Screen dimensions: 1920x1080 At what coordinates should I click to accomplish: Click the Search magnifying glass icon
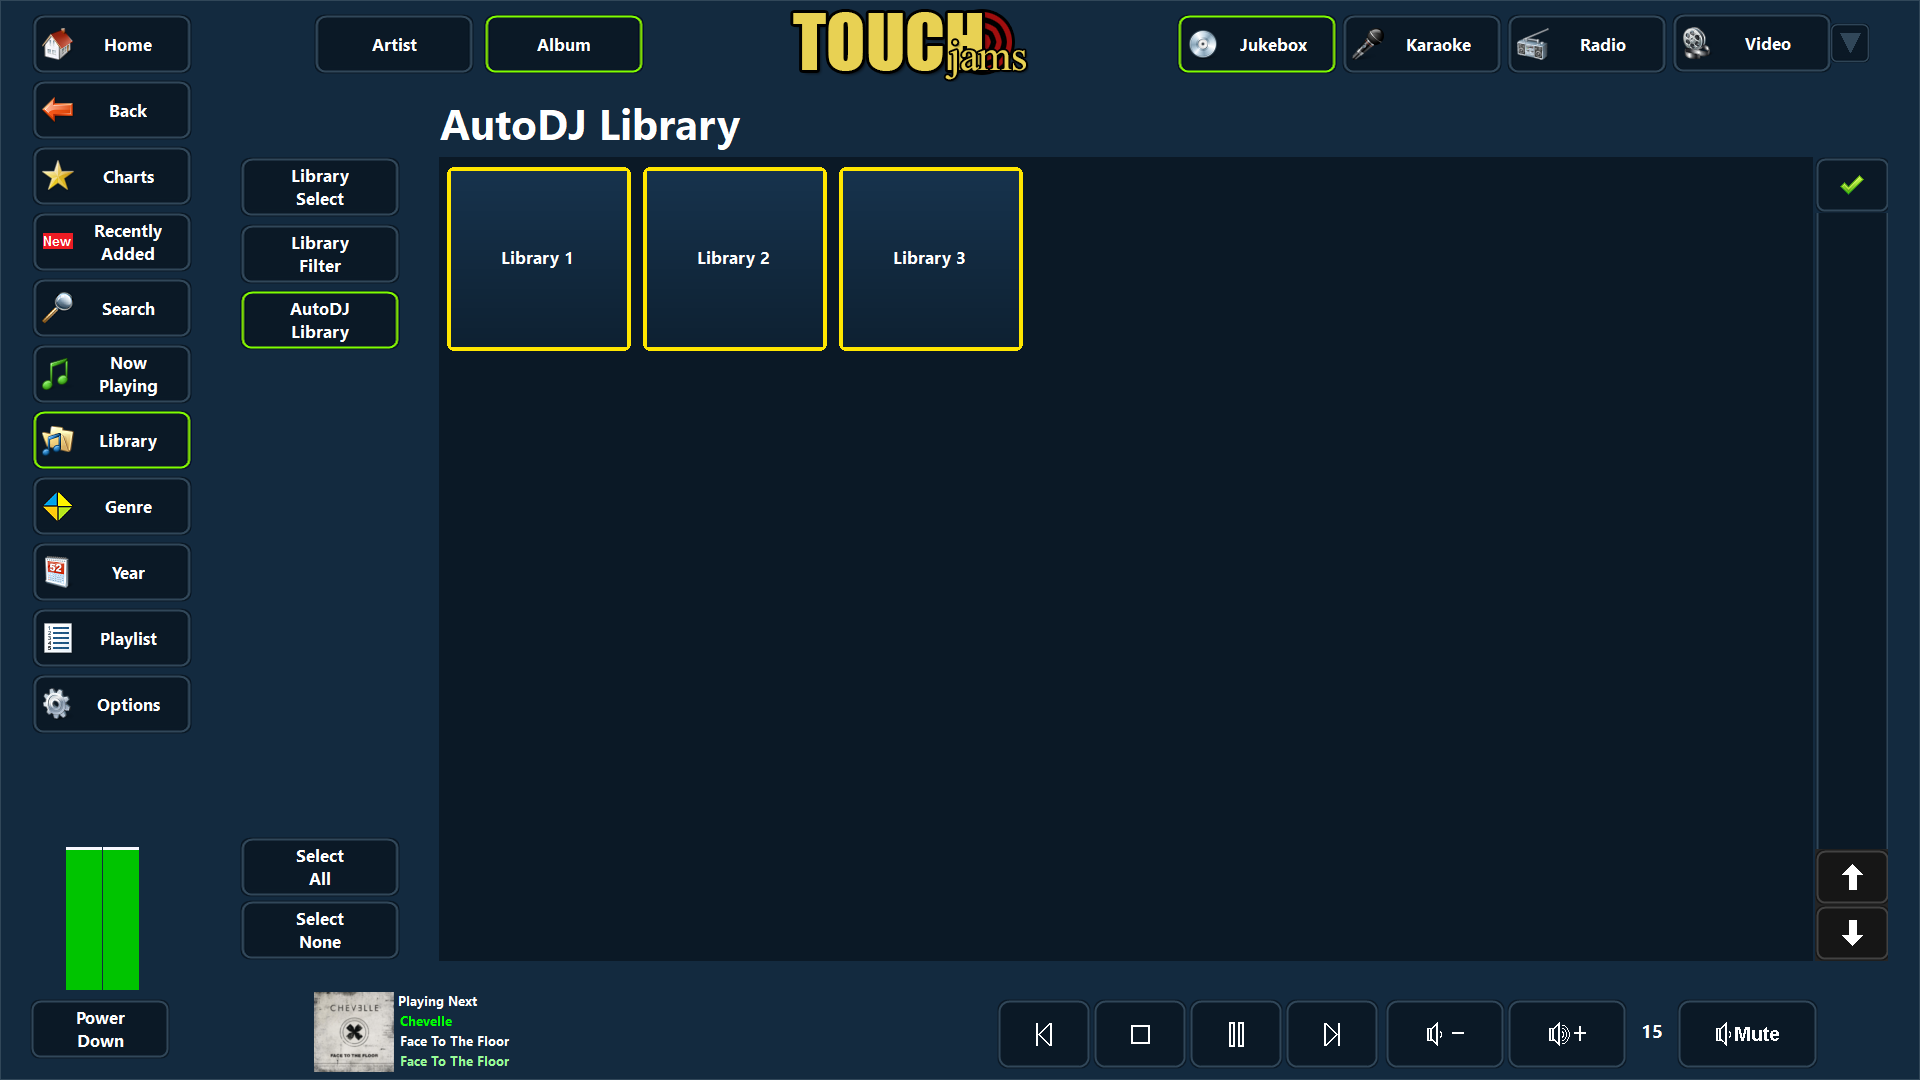click(57, 308)
